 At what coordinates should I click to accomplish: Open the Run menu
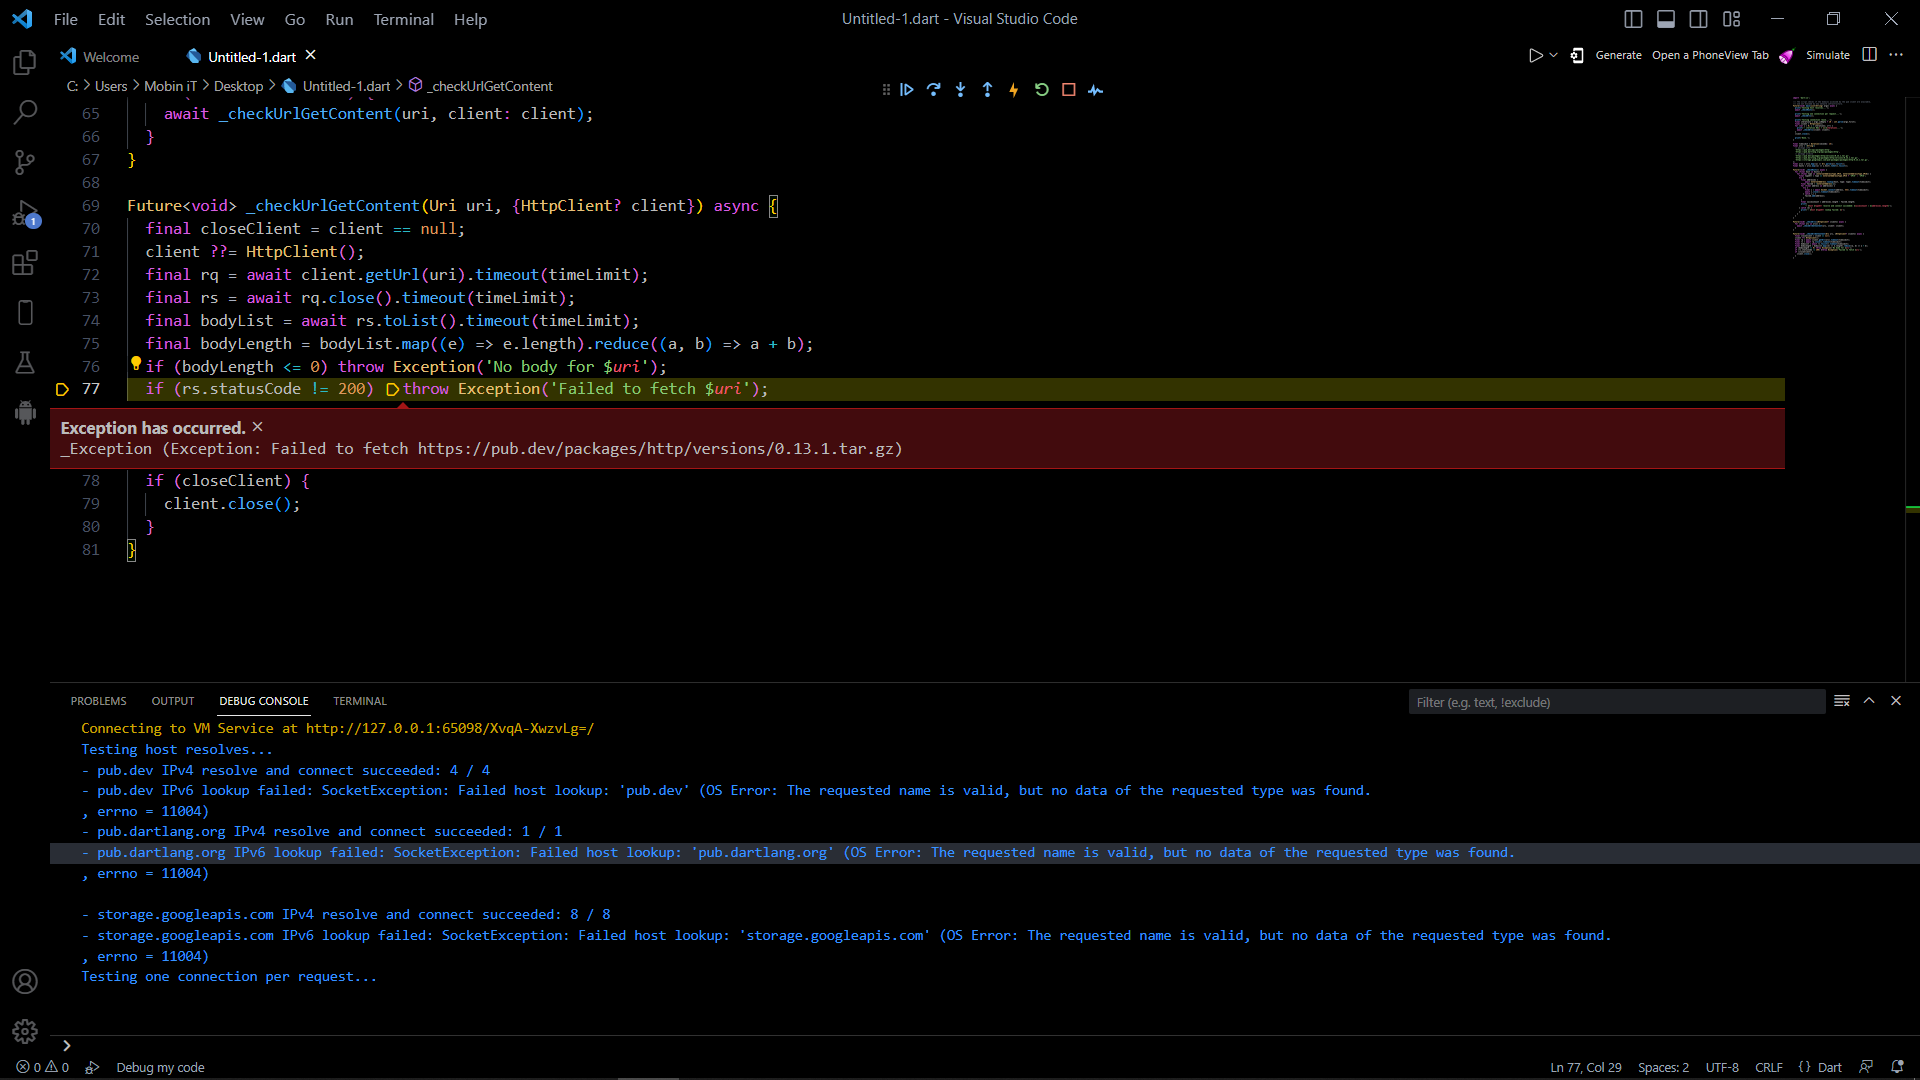click(x=339, y=19)
